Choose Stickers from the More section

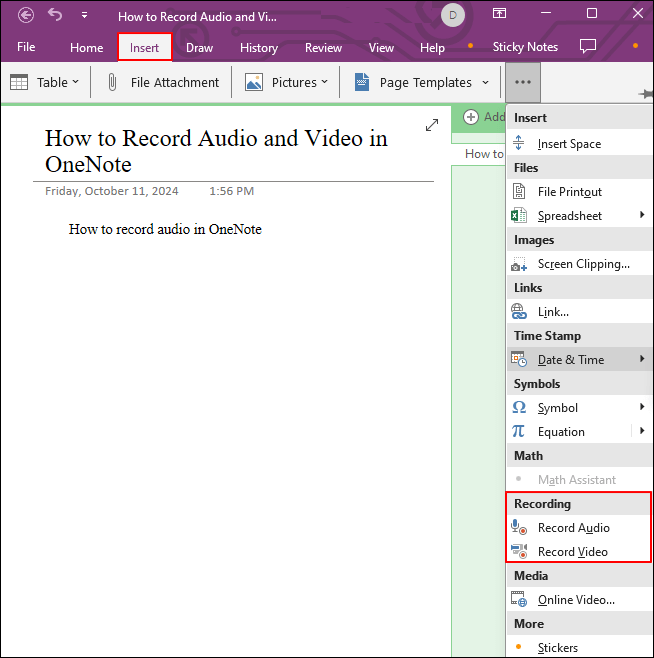click(x=579, y=647)
